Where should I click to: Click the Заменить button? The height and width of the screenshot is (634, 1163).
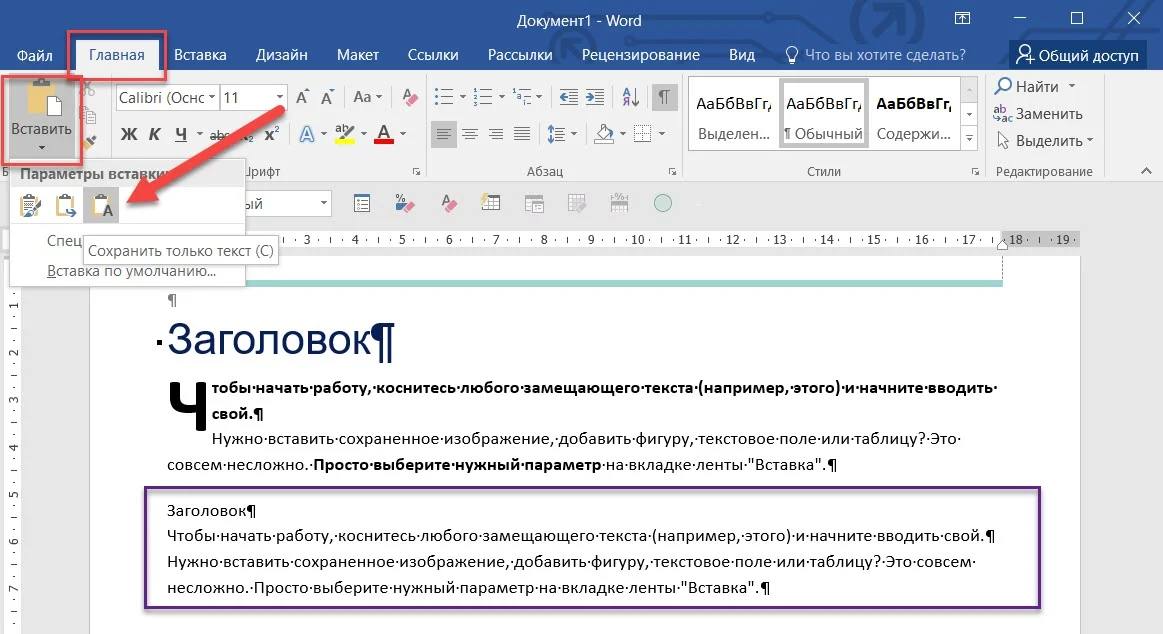(1038, 113)
